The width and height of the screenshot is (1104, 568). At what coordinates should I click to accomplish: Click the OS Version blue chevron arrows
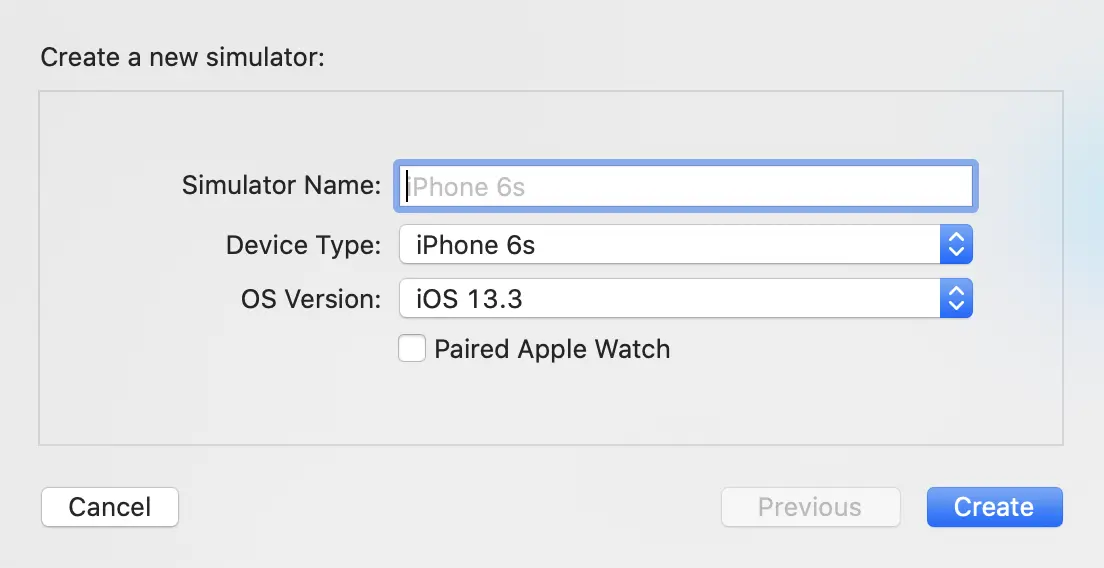point(956,298)
